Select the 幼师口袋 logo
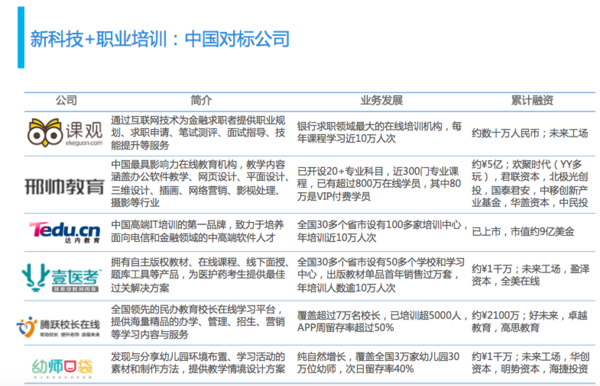600x386 pixels. point(62,367)
